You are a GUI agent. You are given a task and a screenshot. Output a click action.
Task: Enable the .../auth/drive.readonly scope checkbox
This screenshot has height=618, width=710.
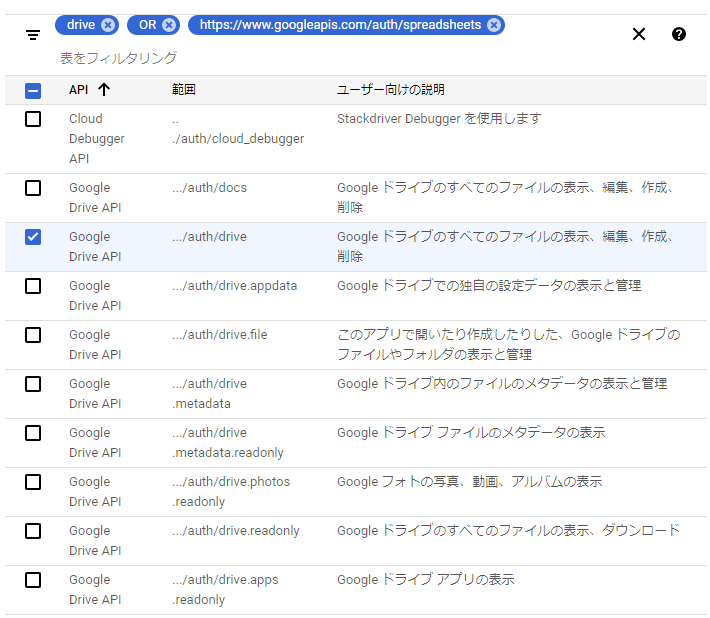coord(33,531)
